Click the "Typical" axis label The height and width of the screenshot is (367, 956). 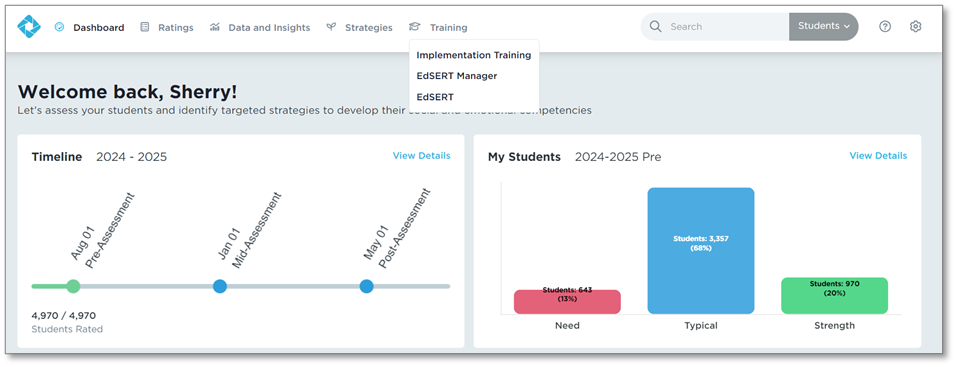pyautogui.click(x=701, y=326)
